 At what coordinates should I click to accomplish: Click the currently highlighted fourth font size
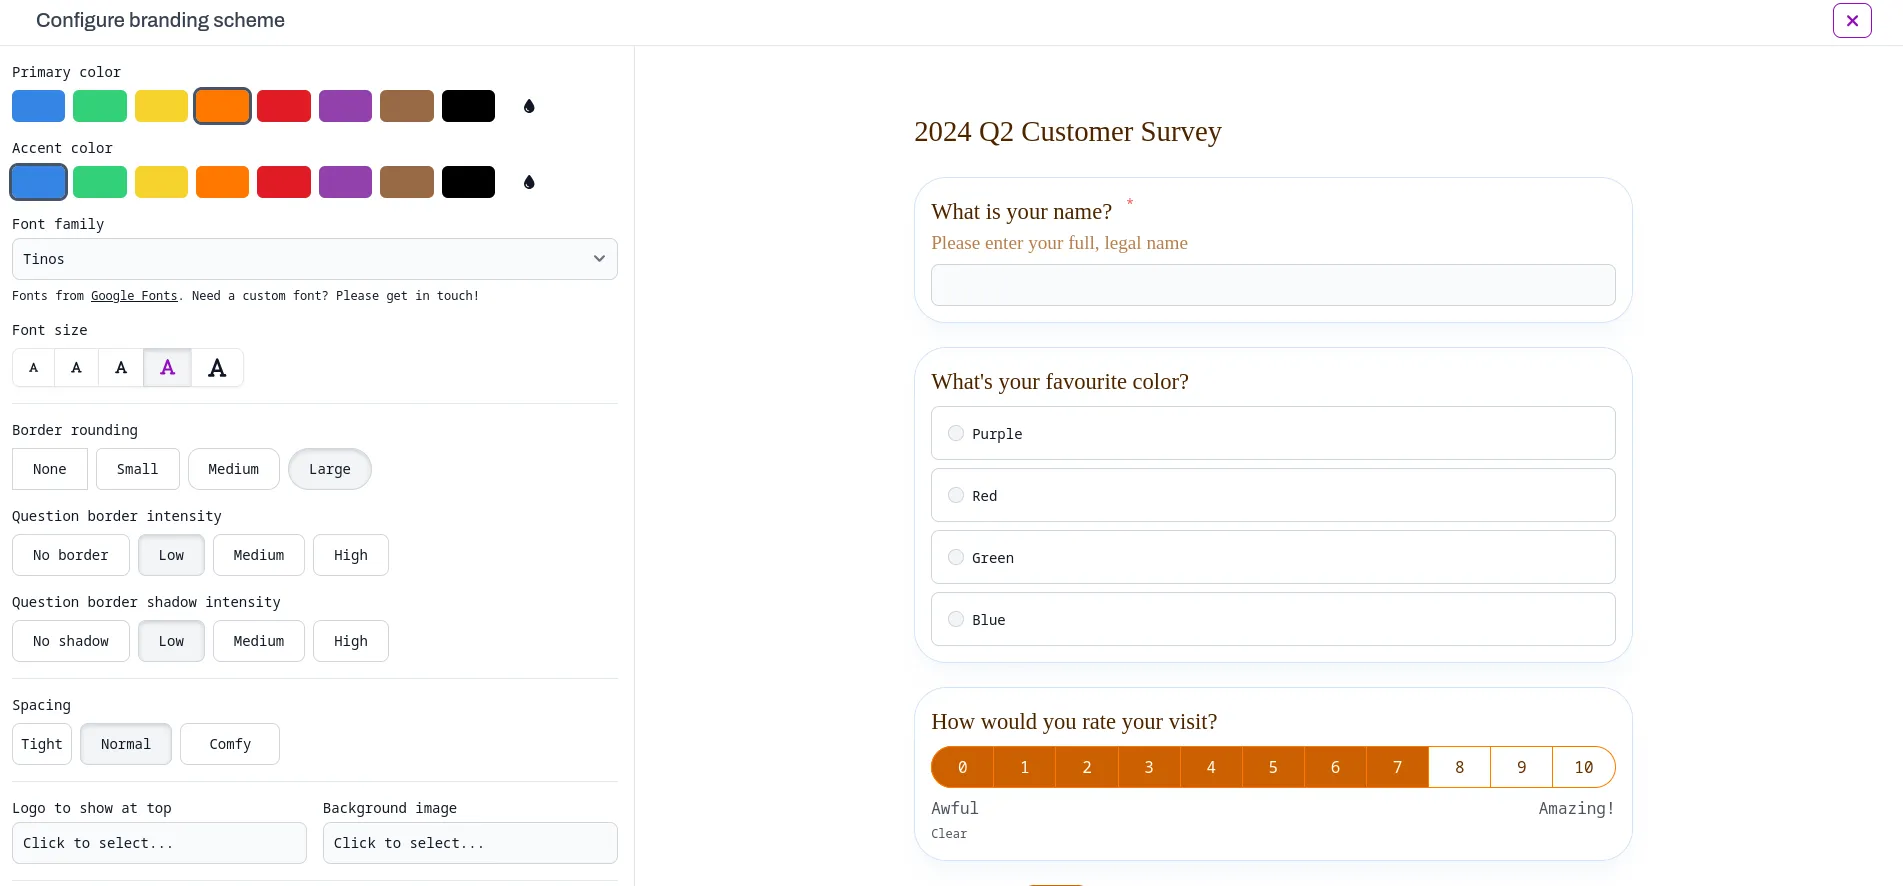click(x=167, y=368)
